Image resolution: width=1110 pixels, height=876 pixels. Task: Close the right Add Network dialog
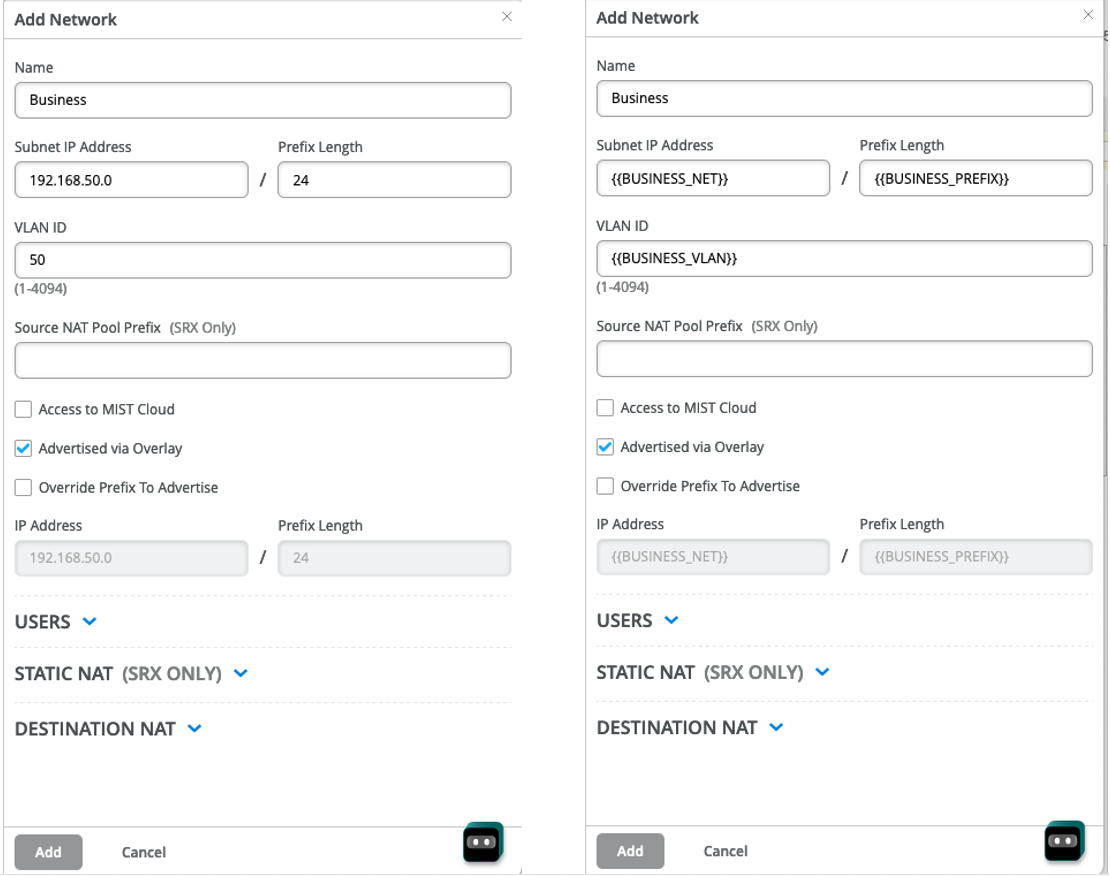1088,15
